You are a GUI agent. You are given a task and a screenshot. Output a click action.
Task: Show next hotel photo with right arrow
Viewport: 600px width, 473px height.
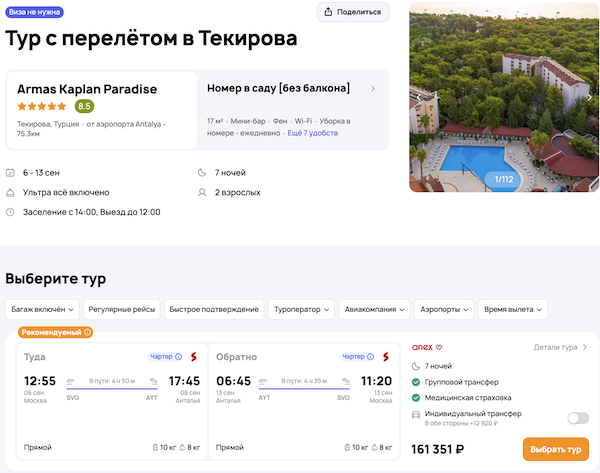pos(589,98)
